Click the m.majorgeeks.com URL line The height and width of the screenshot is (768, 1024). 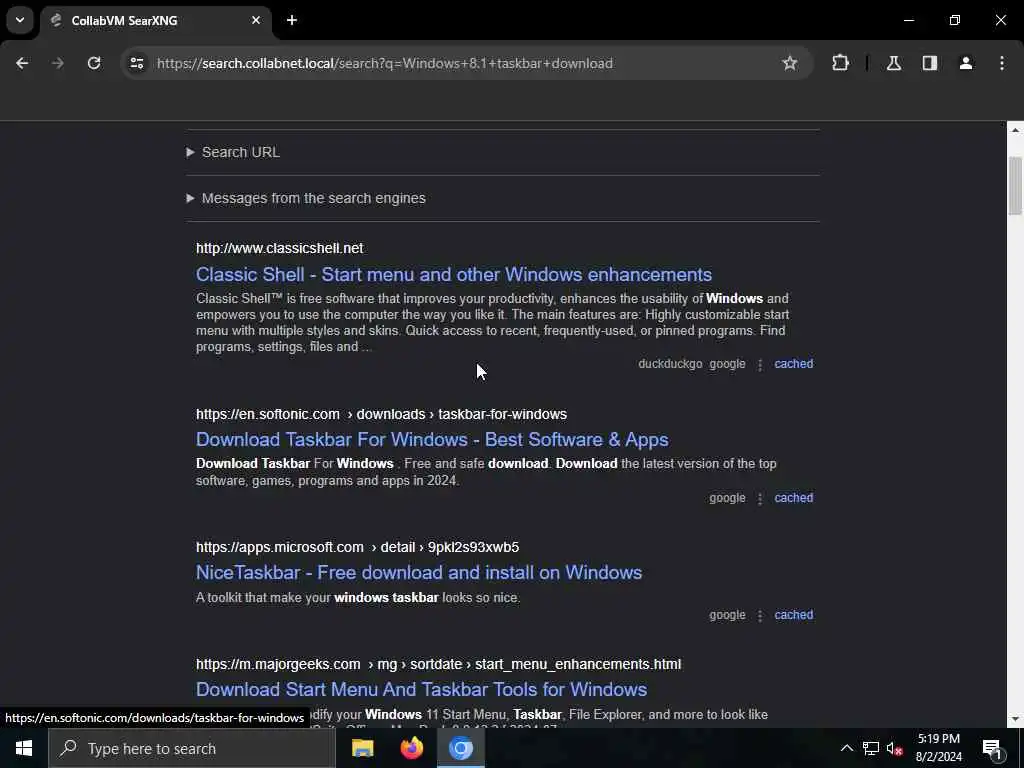(x=438, y=664)
